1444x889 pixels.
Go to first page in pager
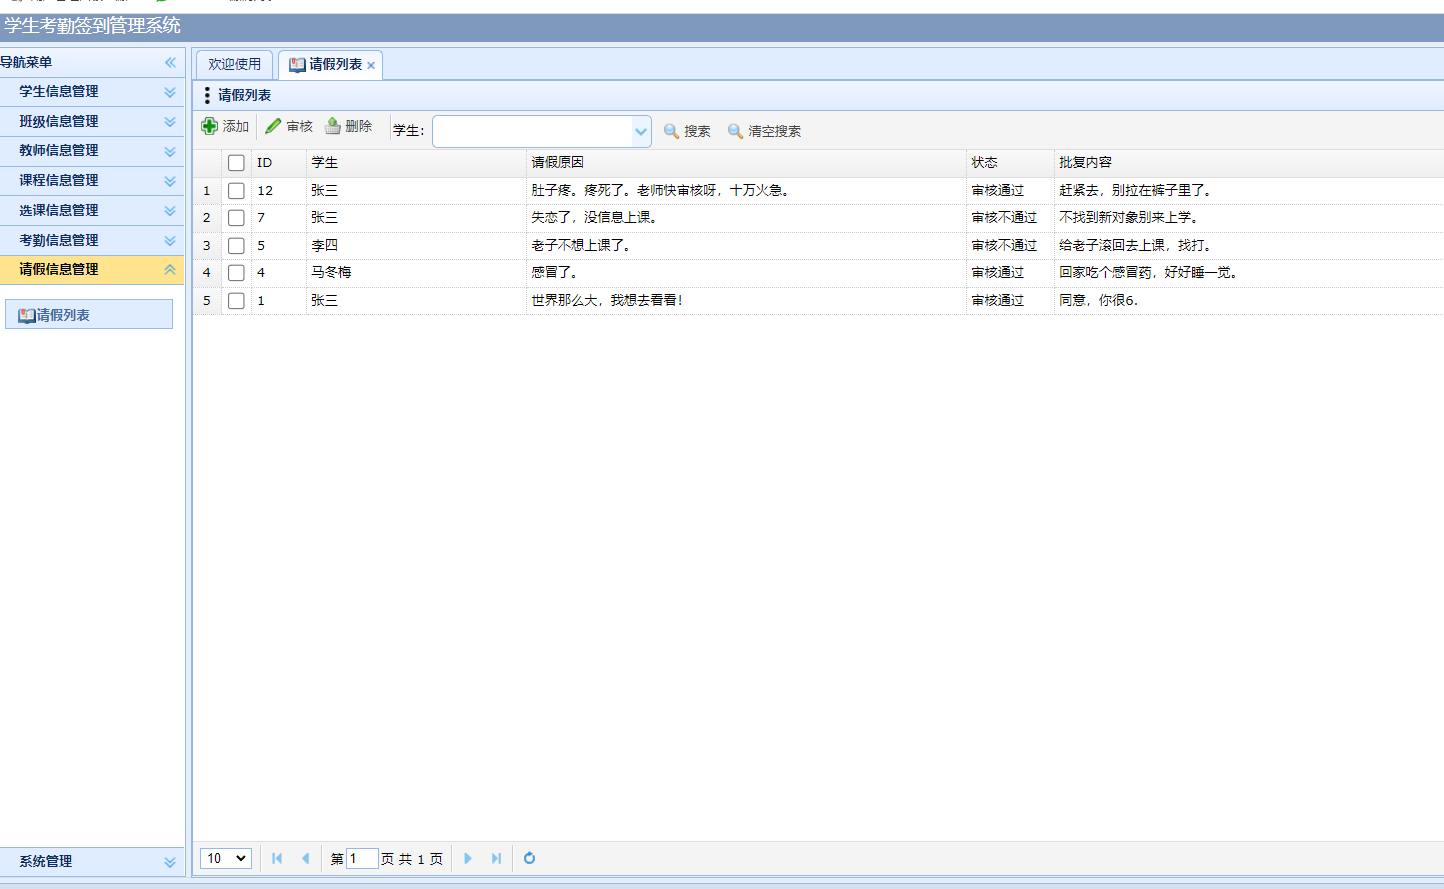tap(277, 858)
